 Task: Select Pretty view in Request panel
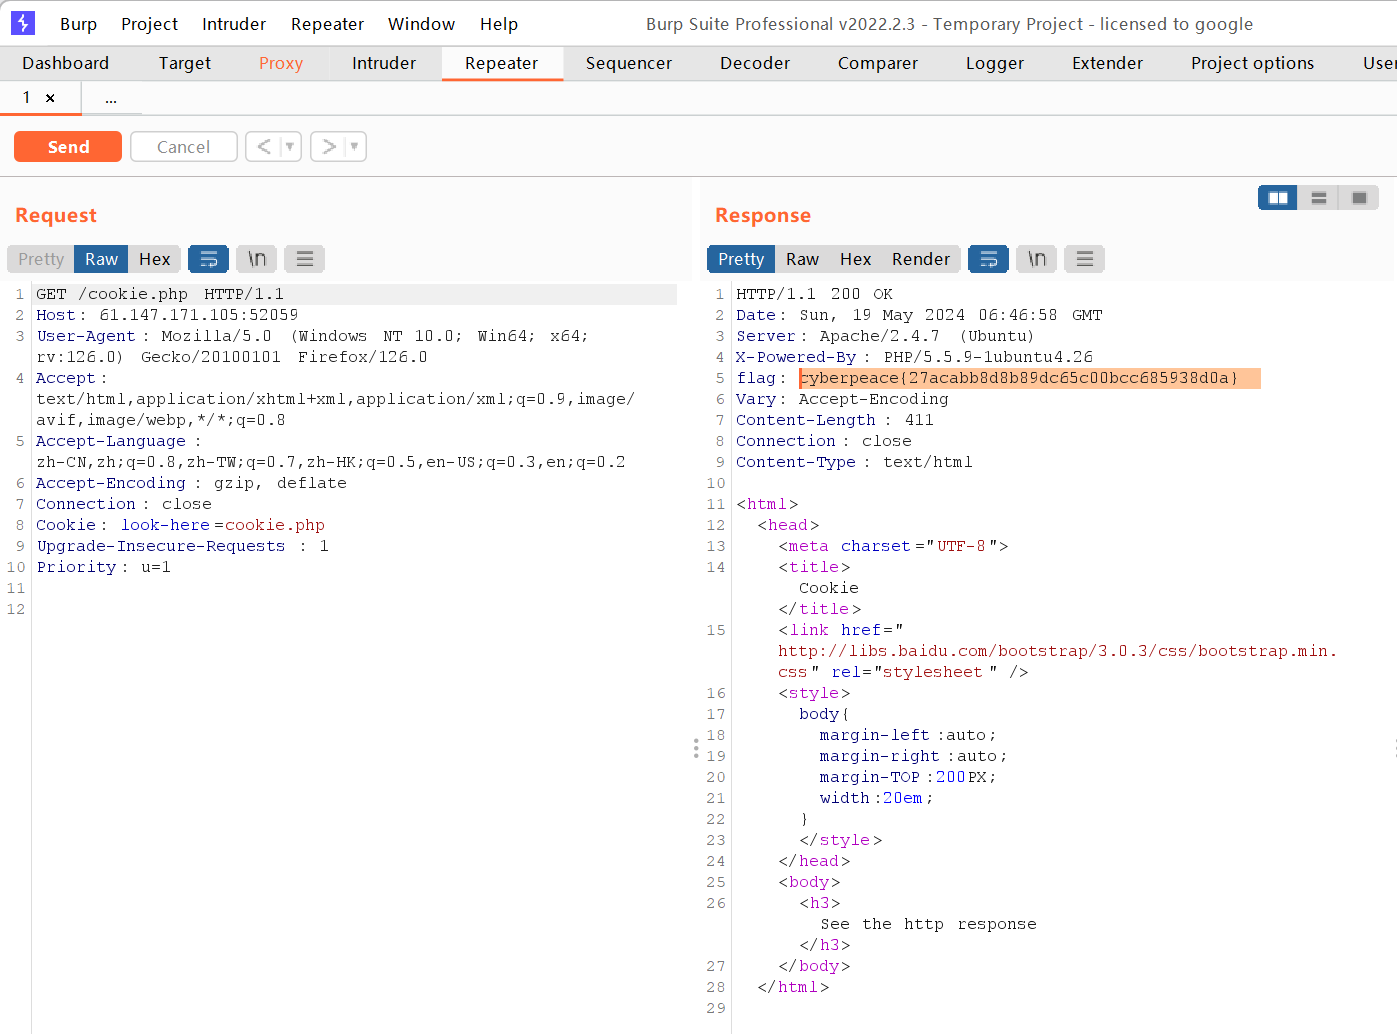(41, 259)
